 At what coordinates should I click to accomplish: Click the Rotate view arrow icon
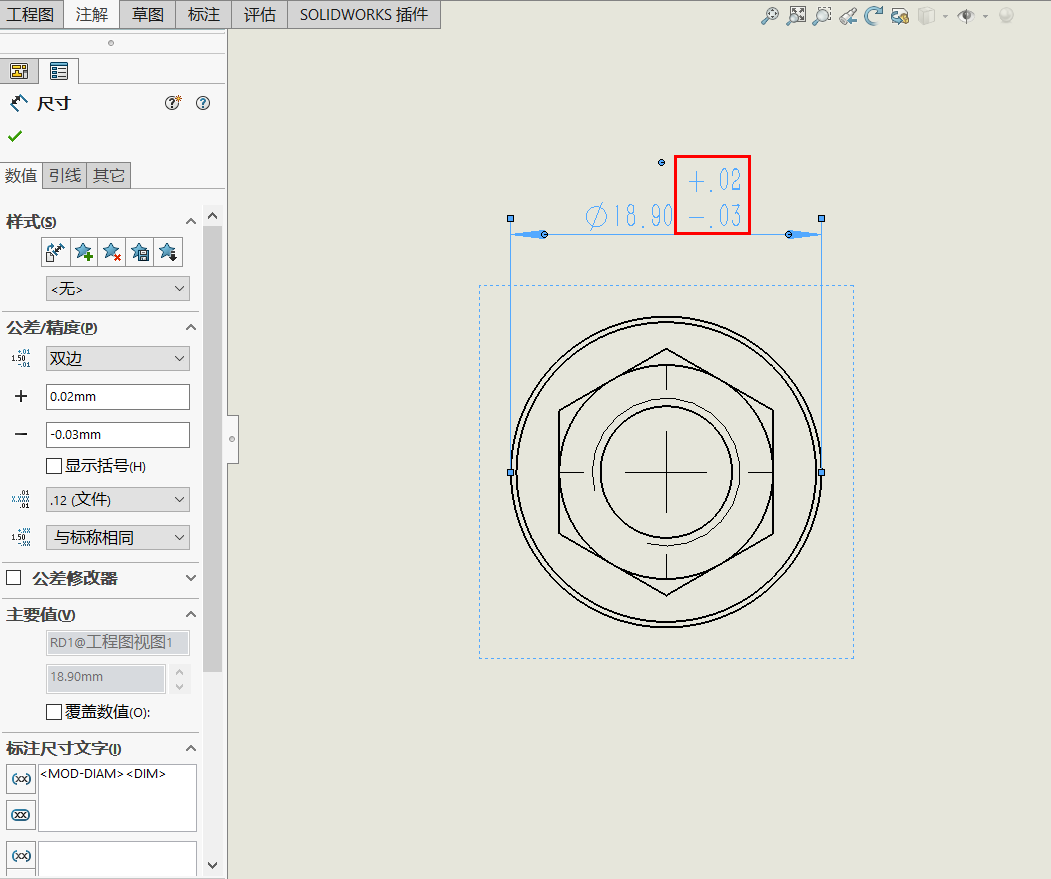tap(873, 15)
